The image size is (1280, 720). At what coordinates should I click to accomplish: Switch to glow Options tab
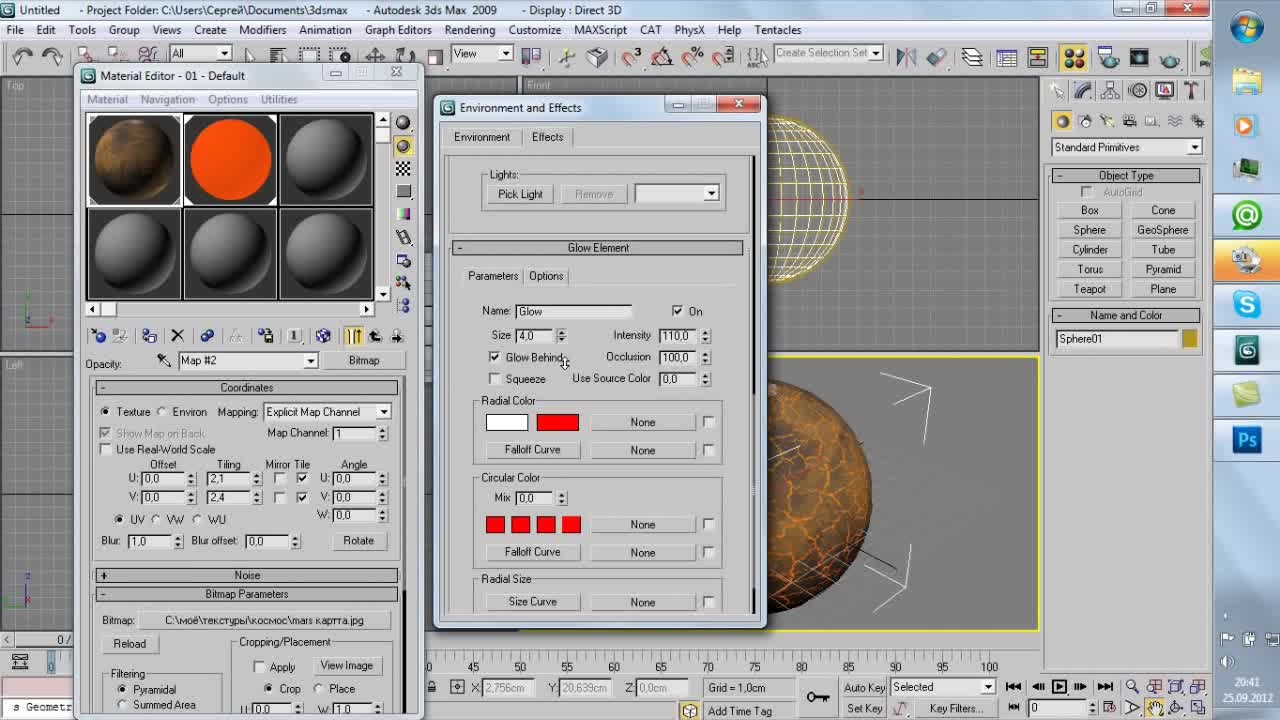(546, 276)
